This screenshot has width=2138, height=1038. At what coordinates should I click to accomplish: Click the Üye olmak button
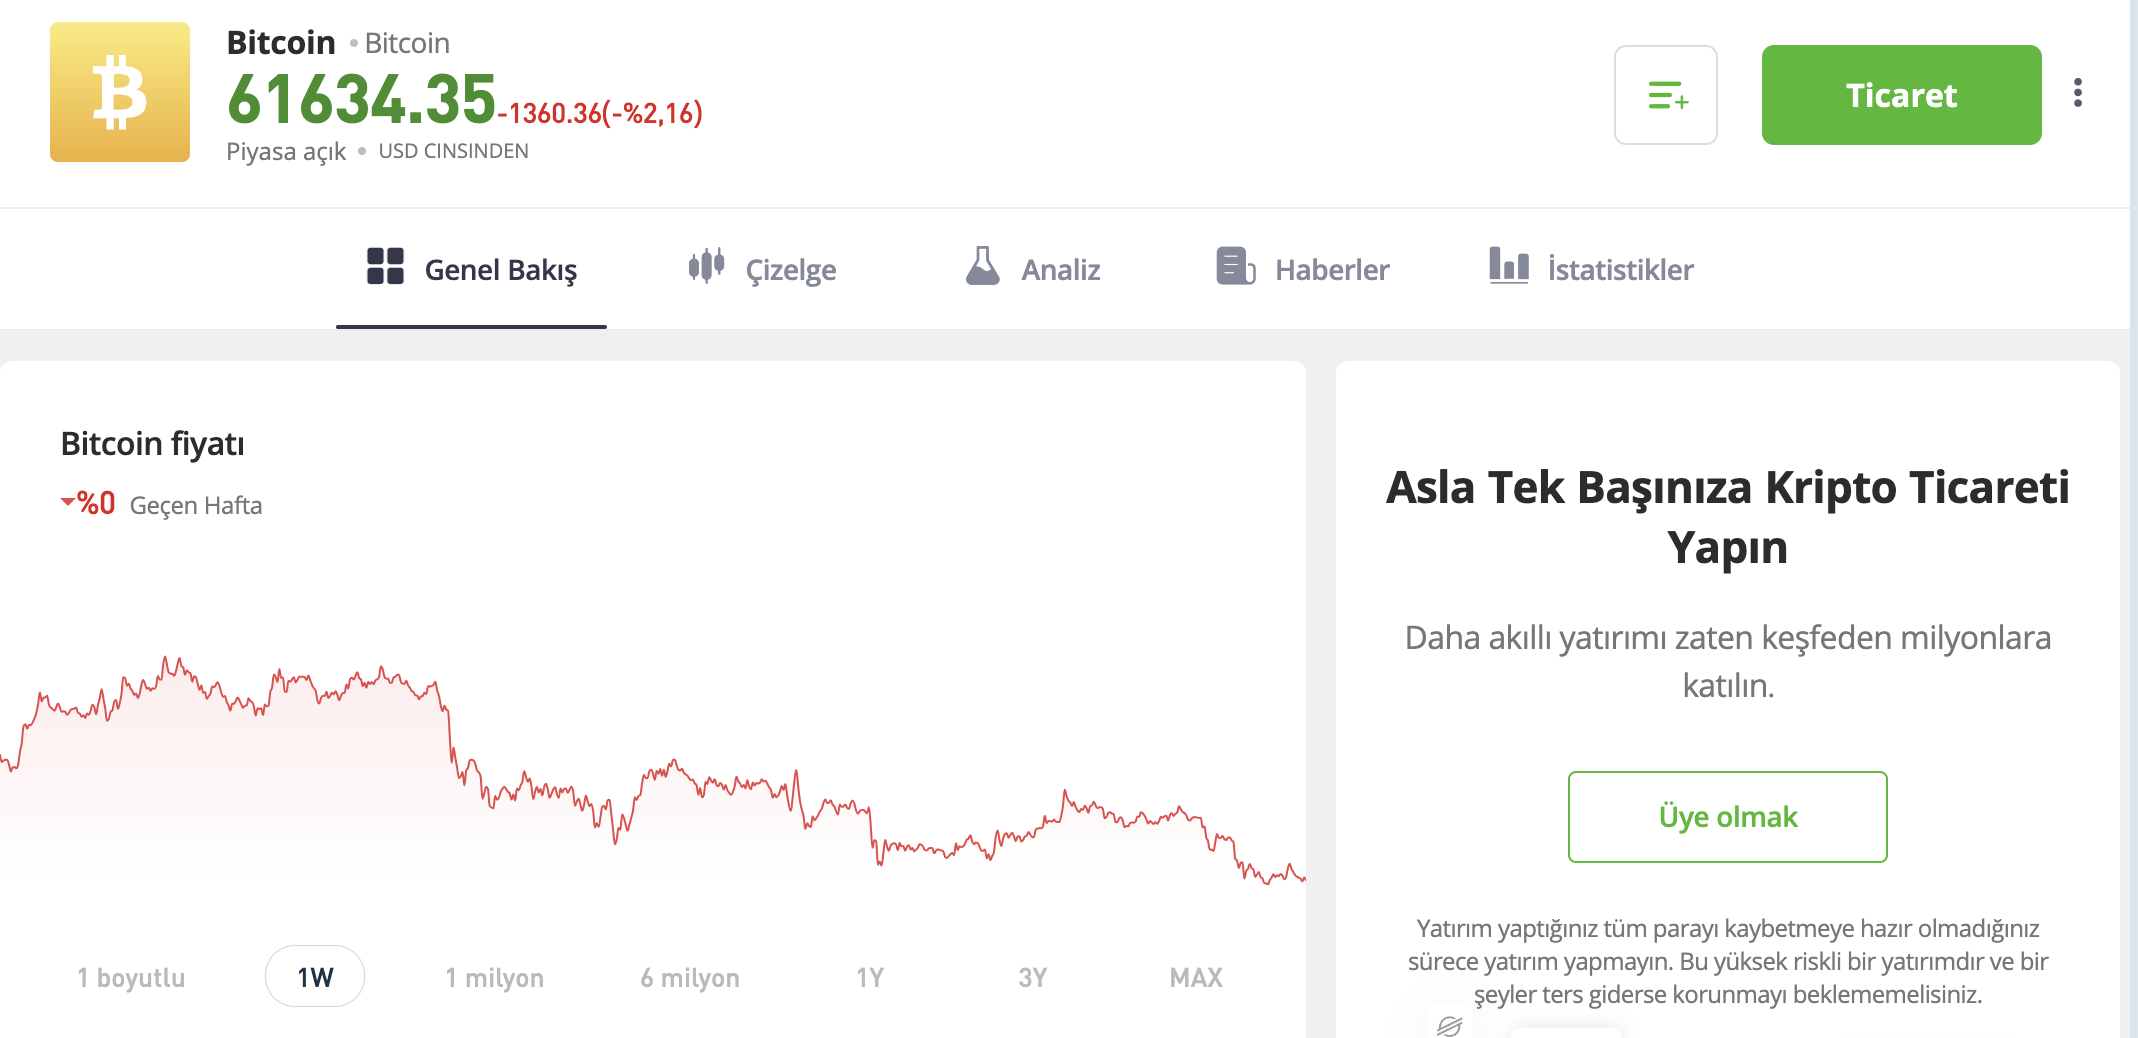[1727, 817]
